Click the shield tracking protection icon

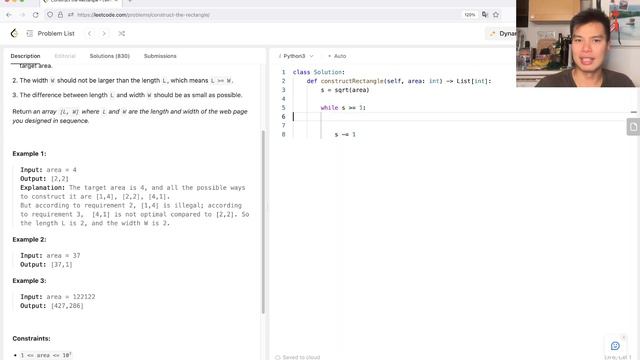coord(50,15)
